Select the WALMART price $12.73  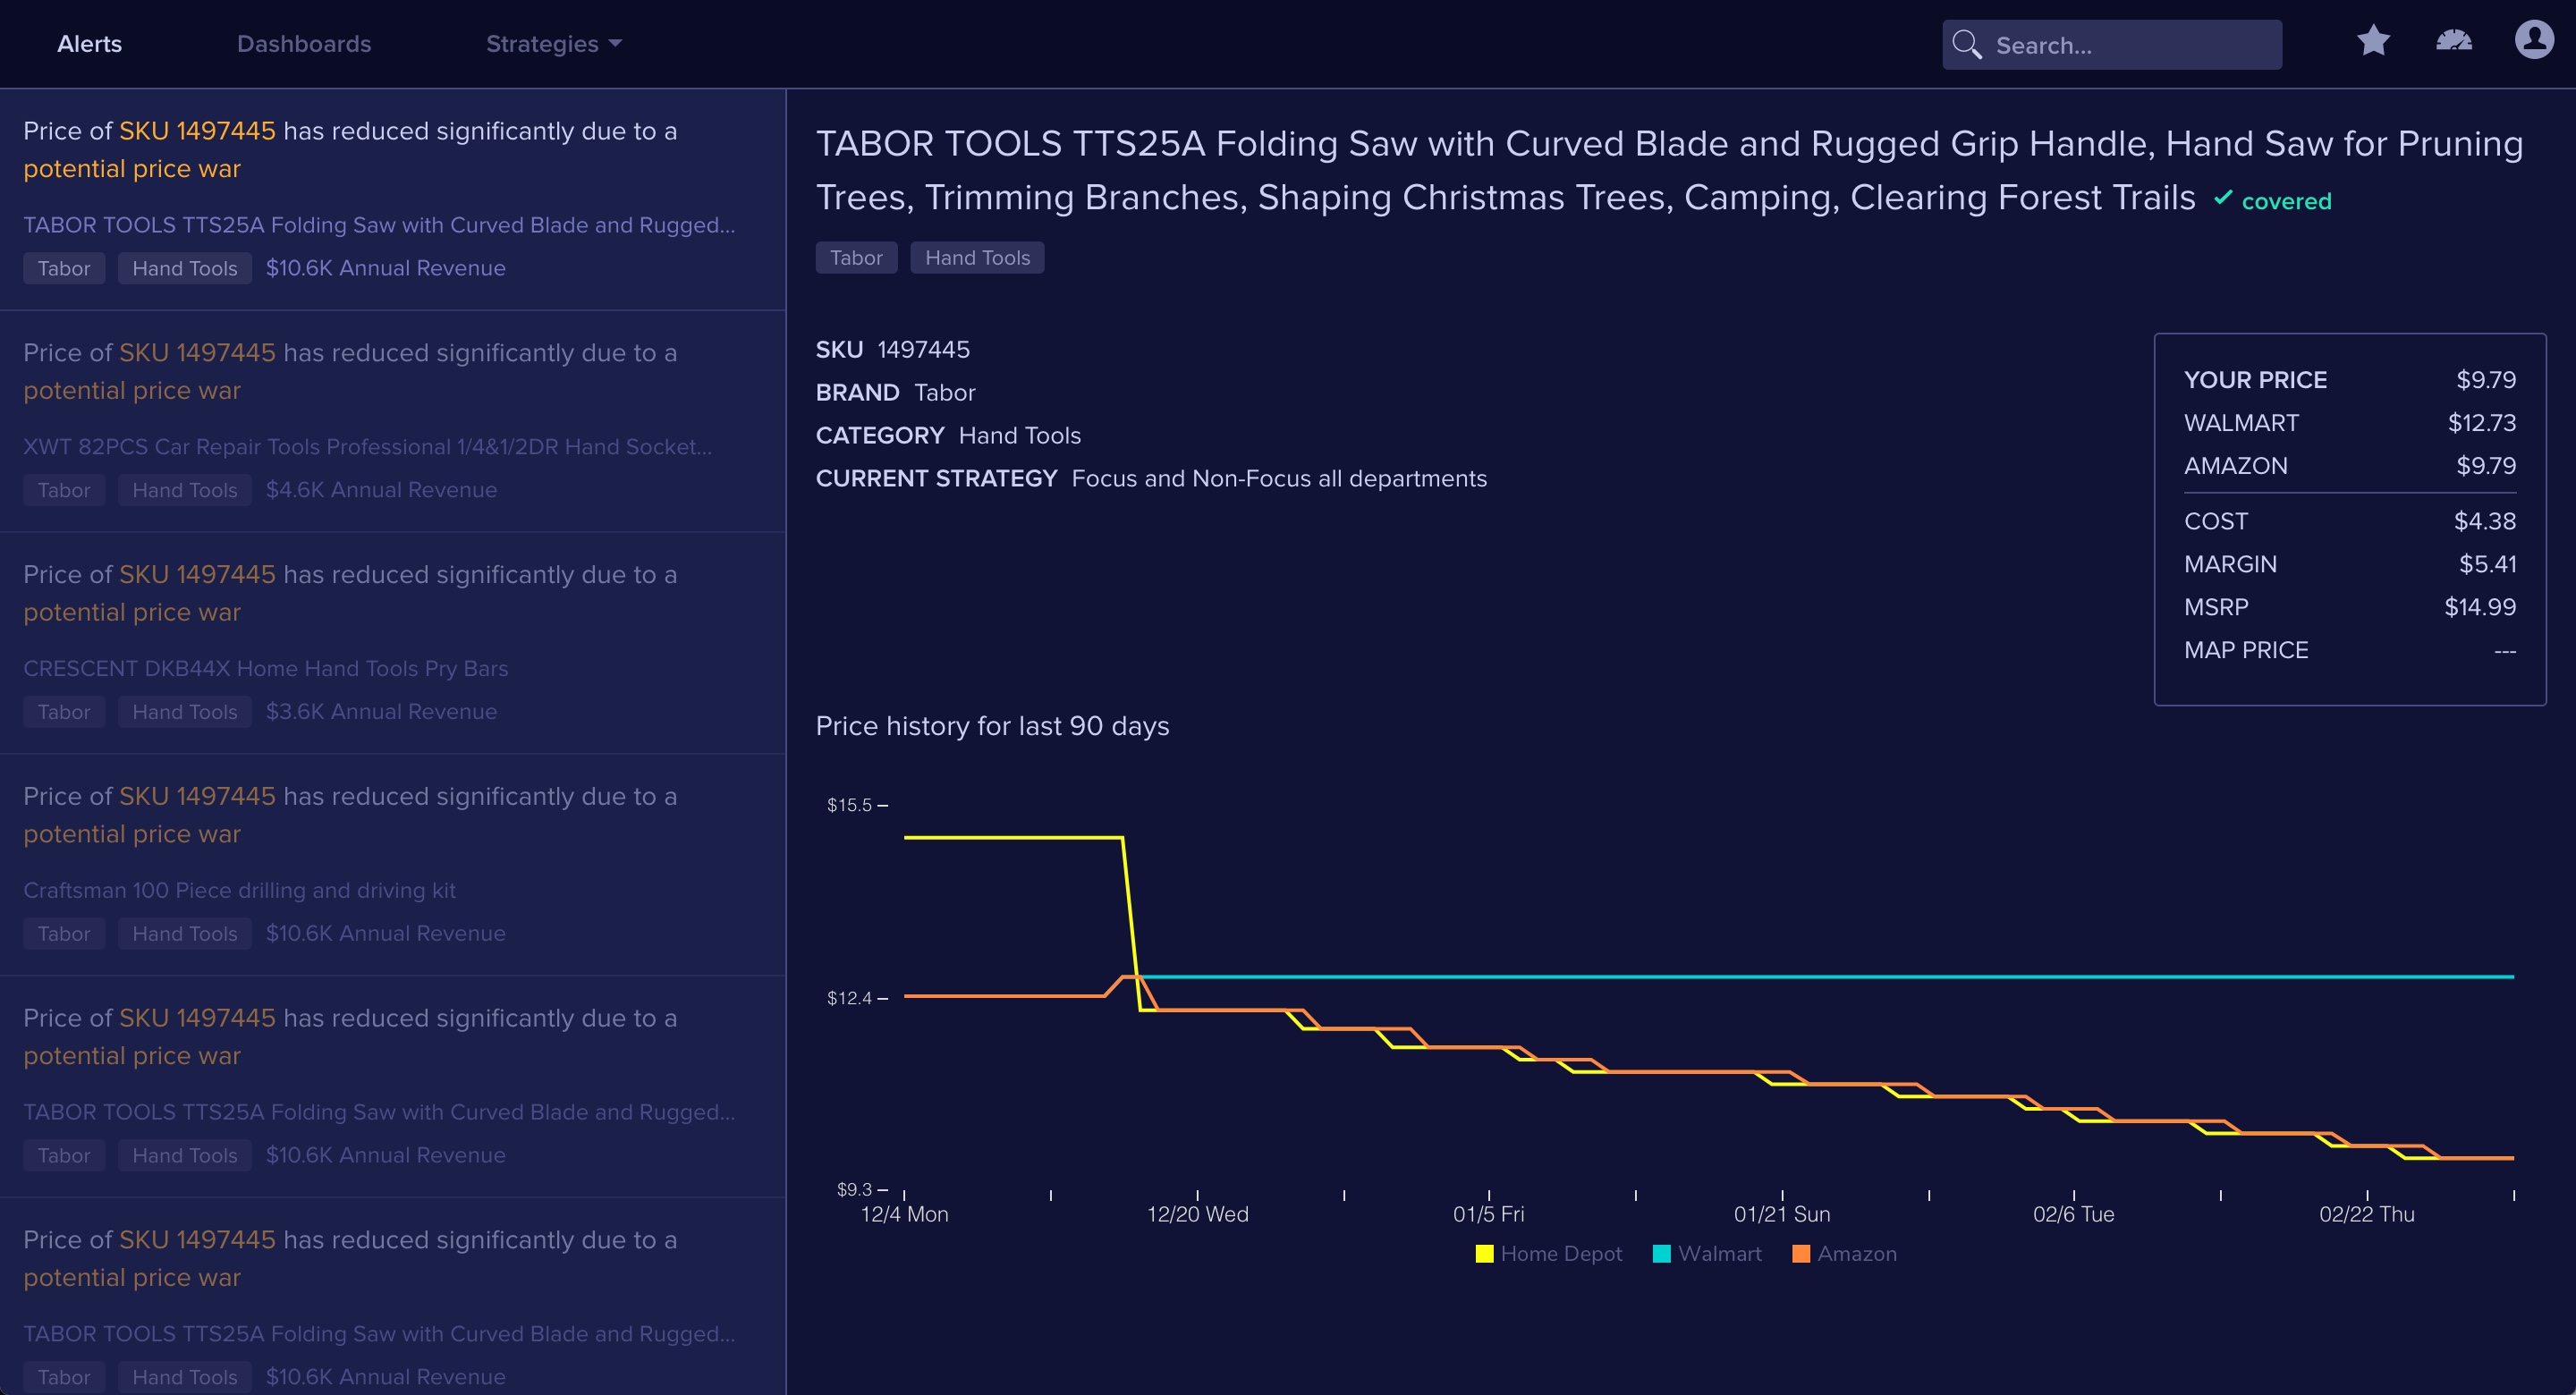pos(2482,423)
